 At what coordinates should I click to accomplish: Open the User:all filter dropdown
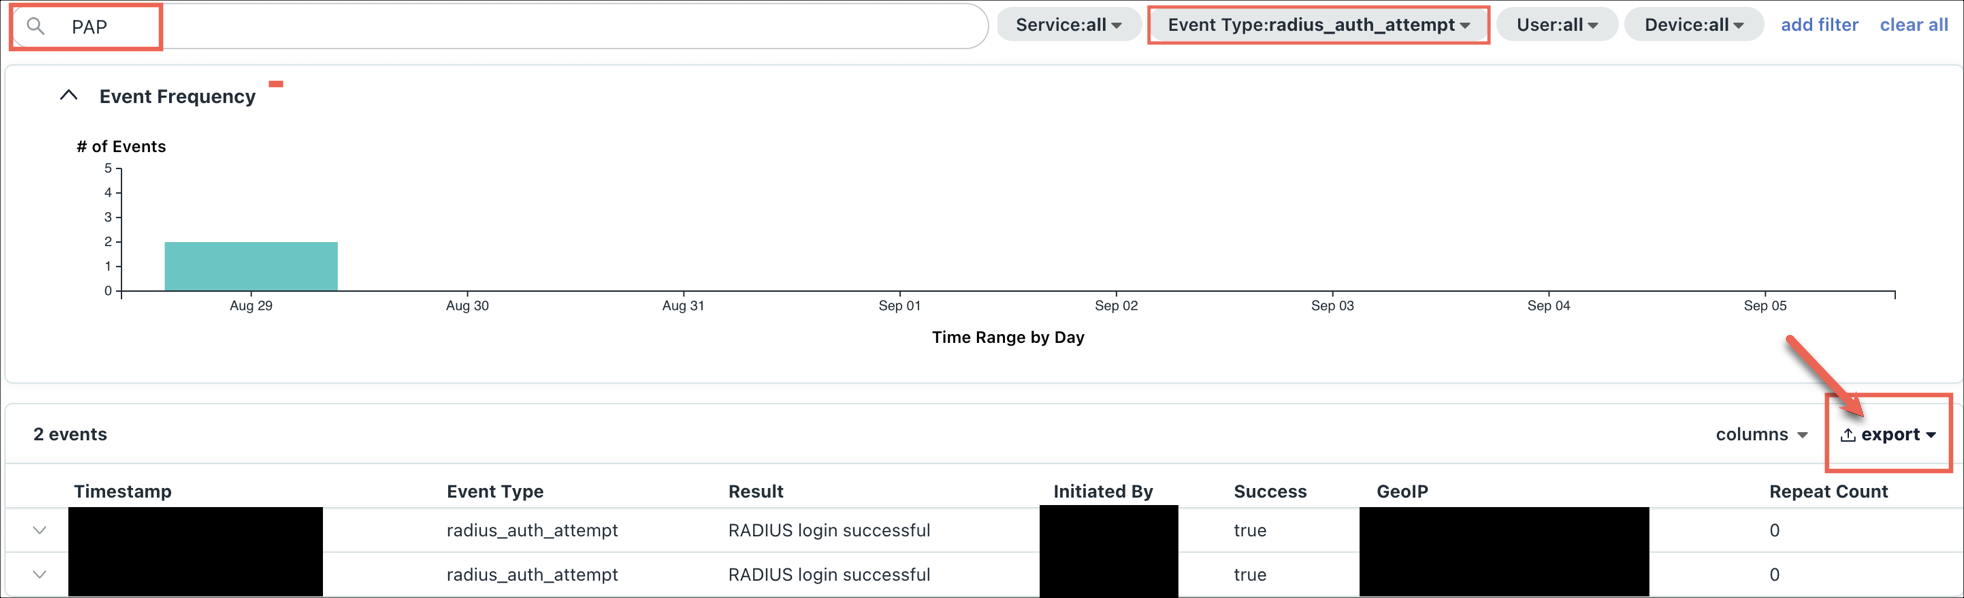click(1556, 25)
